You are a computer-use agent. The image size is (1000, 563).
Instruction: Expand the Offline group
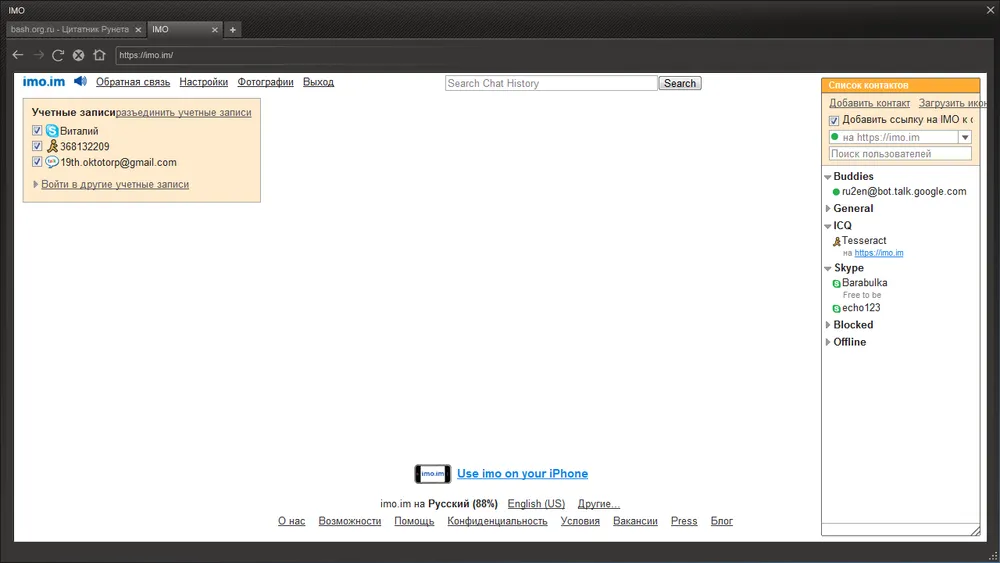pyautogui.click(x=828, y=342)
